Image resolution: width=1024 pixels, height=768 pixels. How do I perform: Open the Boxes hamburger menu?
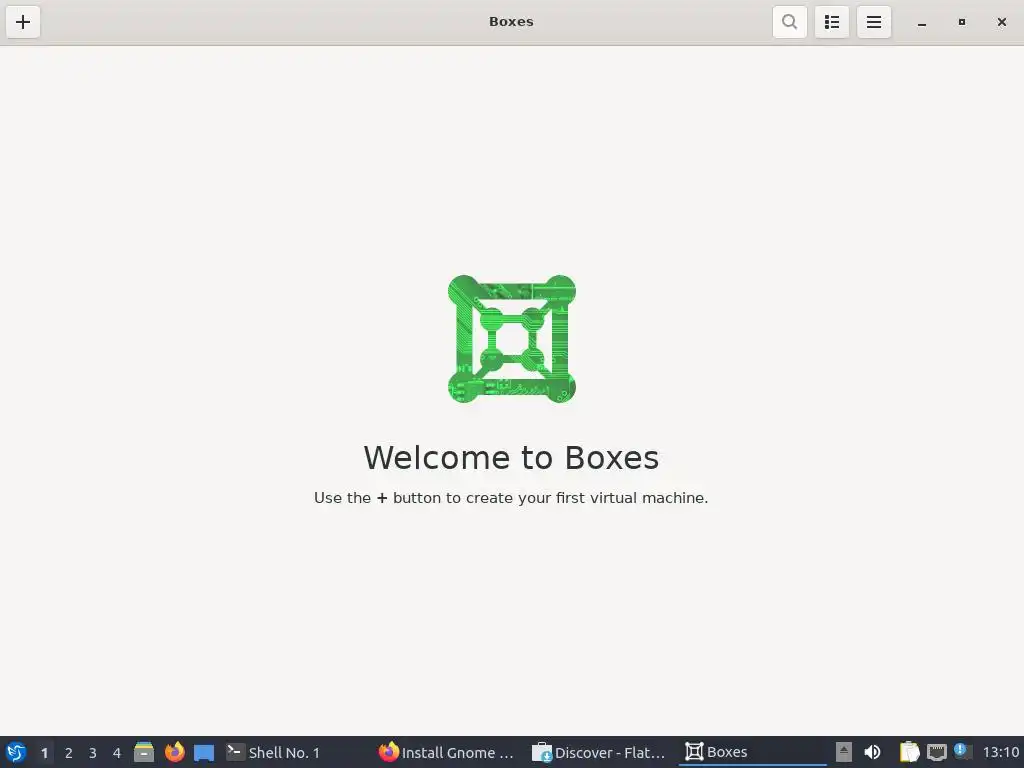[874, 22]
